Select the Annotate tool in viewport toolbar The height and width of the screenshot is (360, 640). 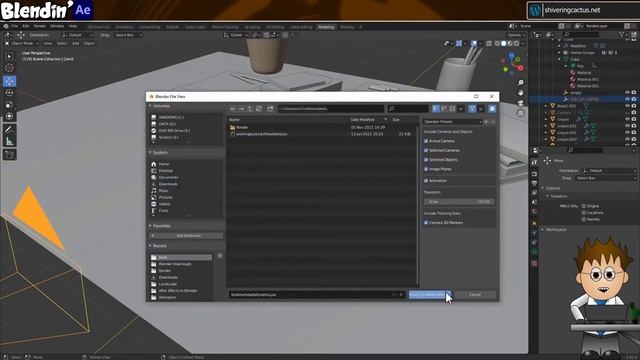(x=9, y=129)
